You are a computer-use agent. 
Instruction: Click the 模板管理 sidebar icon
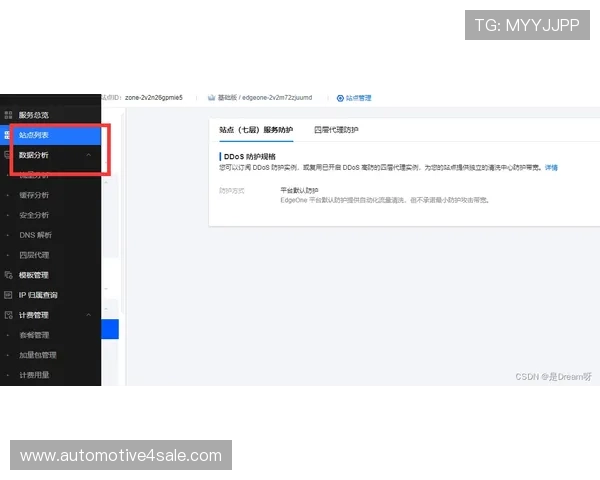pyautogui.click(x=8, y=275)
